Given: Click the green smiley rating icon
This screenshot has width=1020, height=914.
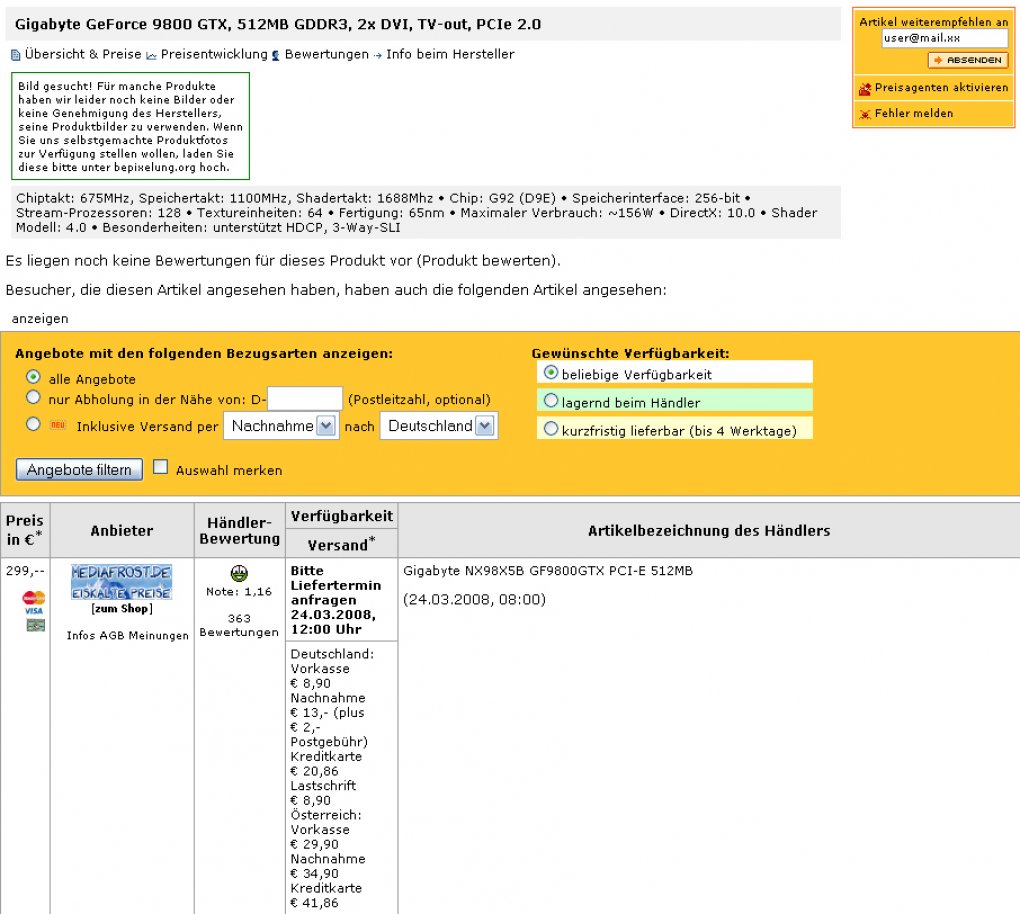Looking at the screenshot, I should click(239, 573).
